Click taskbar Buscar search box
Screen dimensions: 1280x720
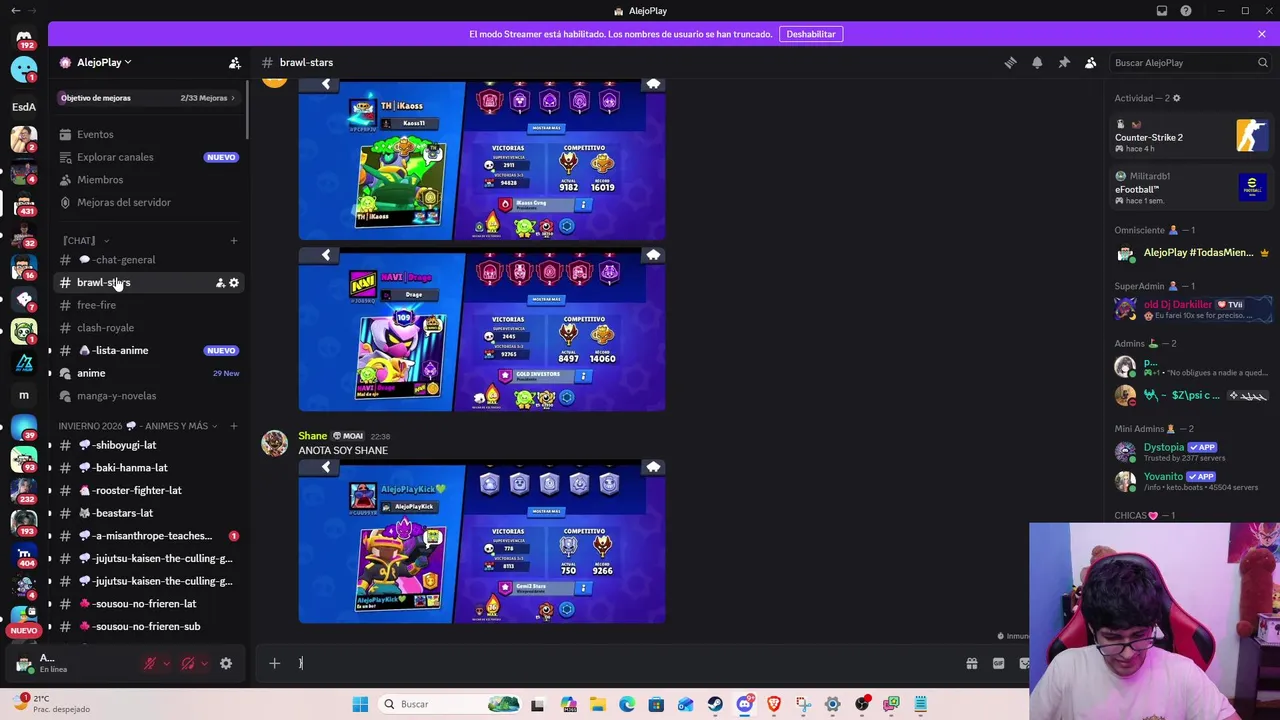[448, 704]
